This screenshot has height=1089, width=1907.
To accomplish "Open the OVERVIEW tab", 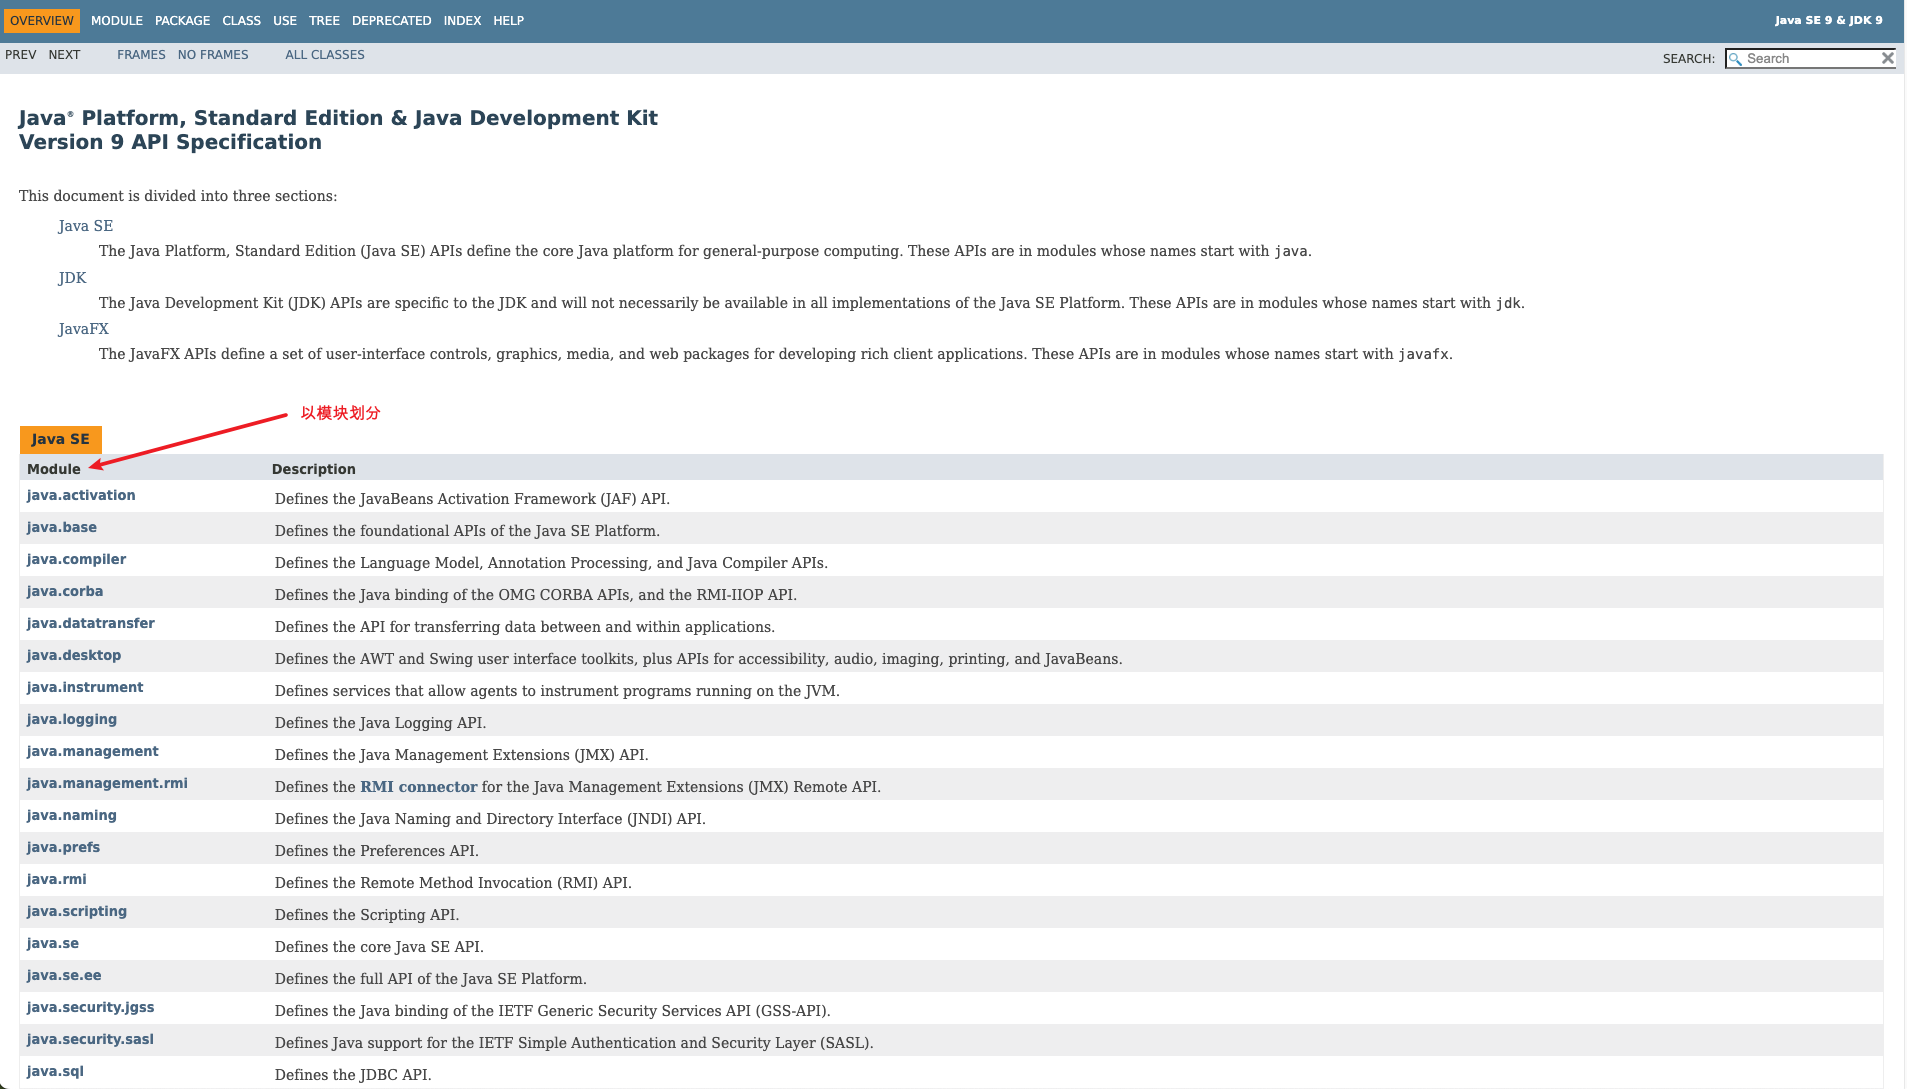I will 42,21.
